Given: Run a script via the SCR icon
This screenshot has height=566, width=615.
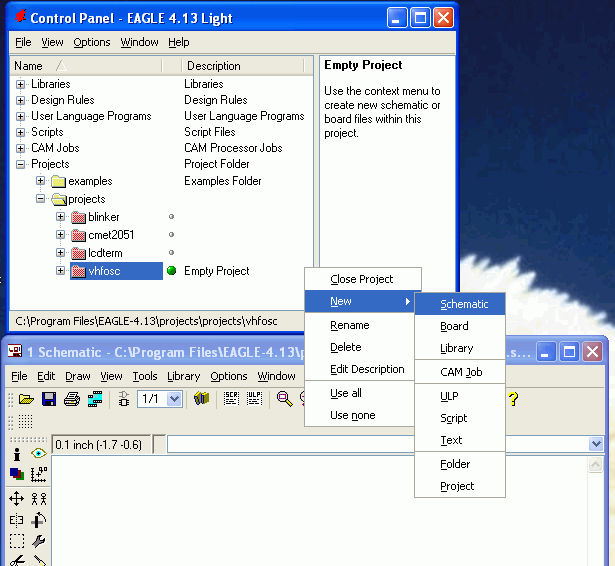Looking at the screenshot, I should point(231,399).
